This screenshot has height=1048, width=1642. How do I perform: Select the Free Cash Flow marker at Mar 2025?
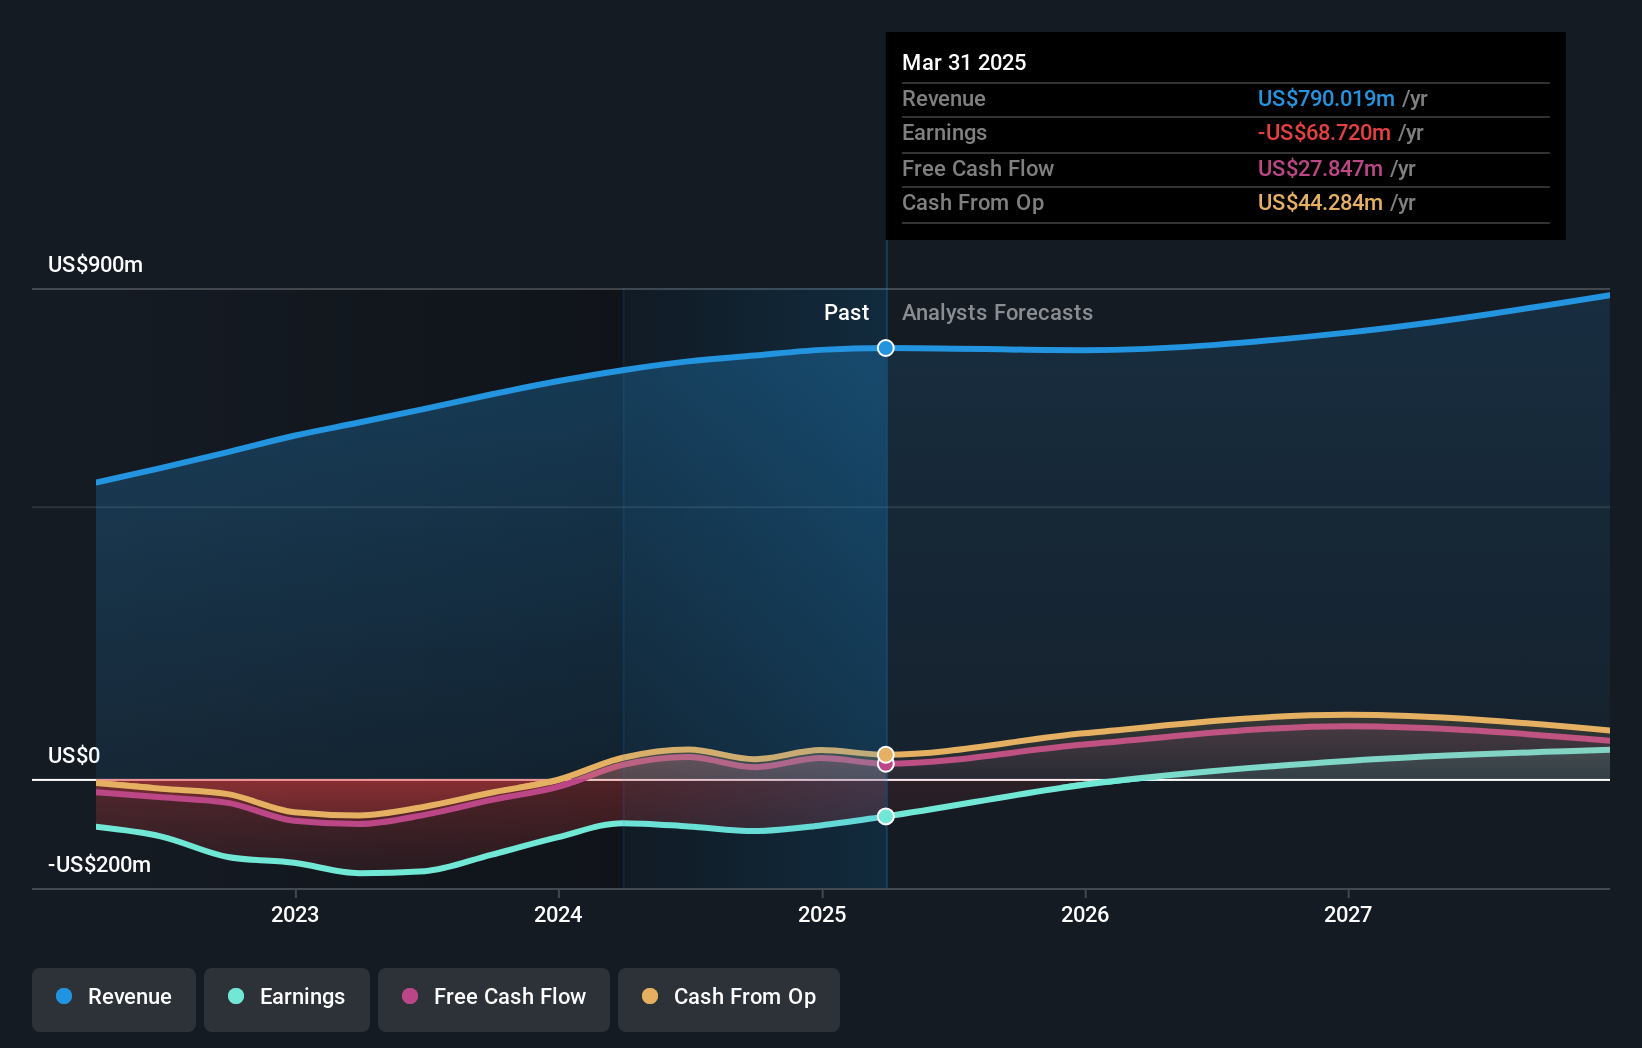(886, 765)
